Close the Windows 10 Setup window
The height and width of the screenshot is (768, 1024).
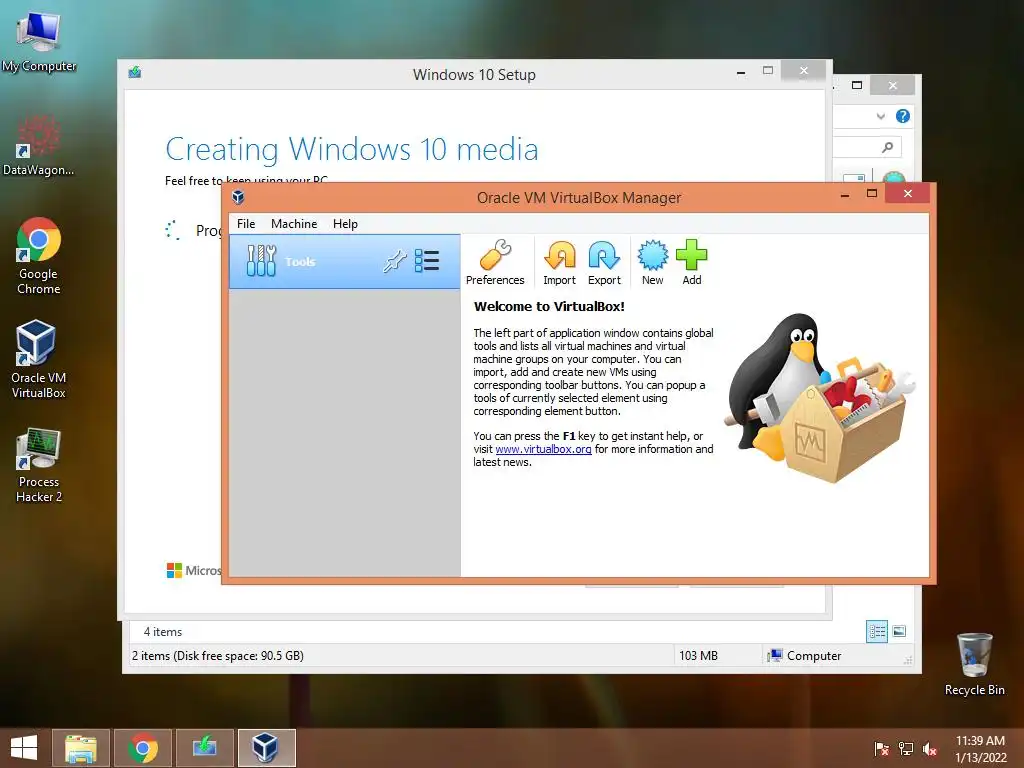coord(804,71)
